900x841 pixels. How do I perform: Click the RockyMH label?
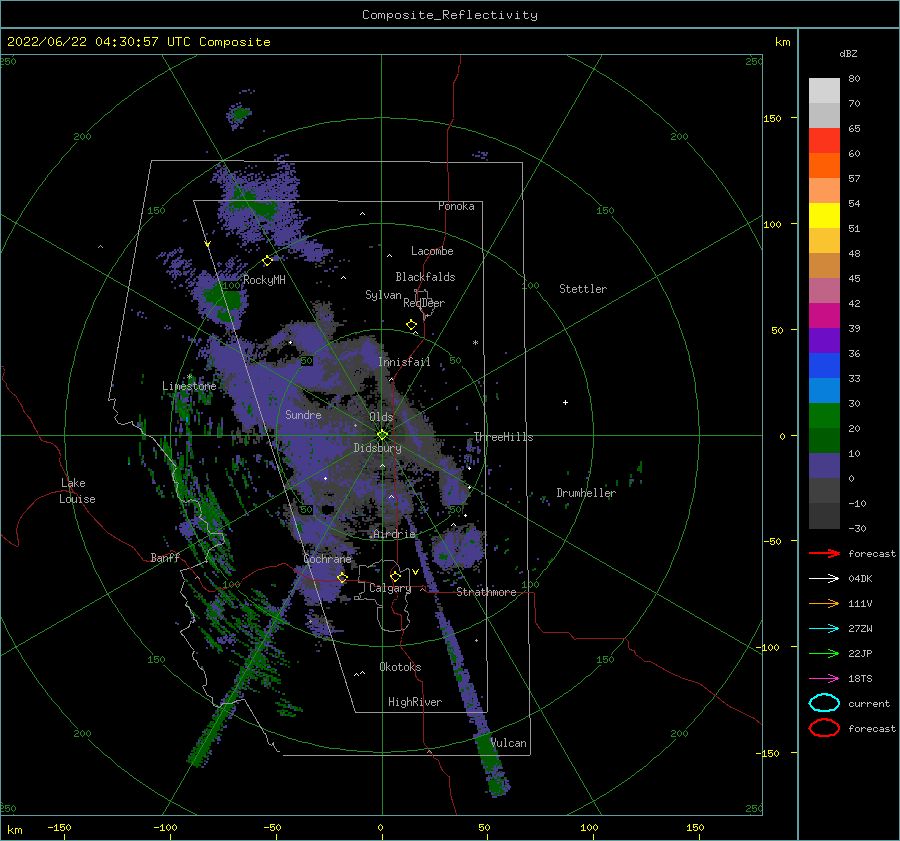(265, 280)
